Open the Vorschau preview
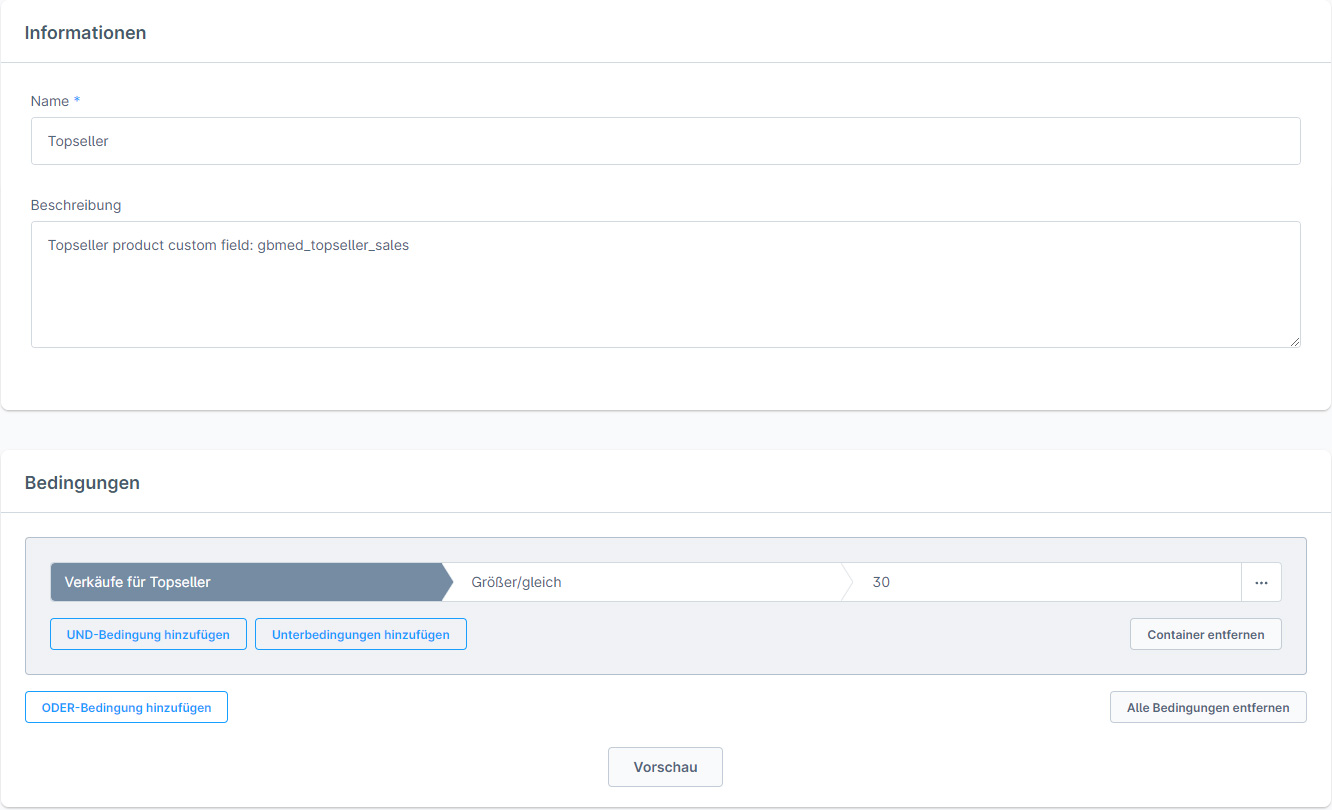This screenshot has width=1332, height=810. [665, 767]
